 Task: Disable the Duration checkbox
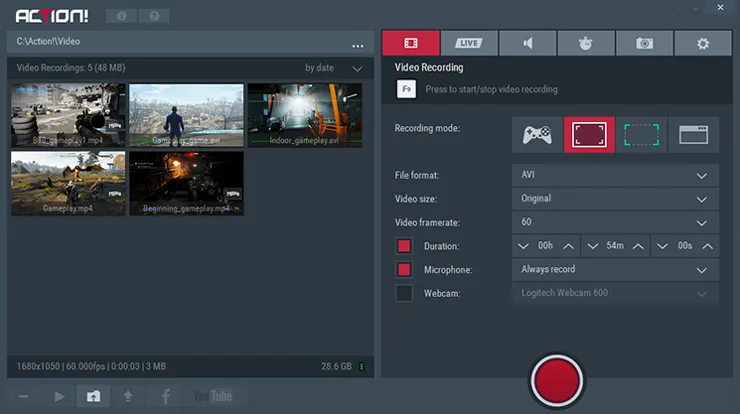click(404, 246)
